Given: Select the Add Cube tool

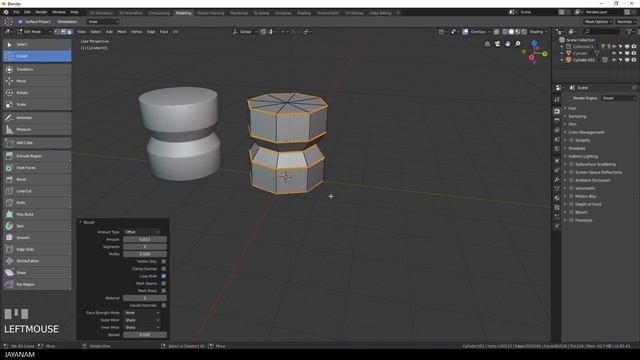Looking at the screenshot, I should click(x=37, y=143).
